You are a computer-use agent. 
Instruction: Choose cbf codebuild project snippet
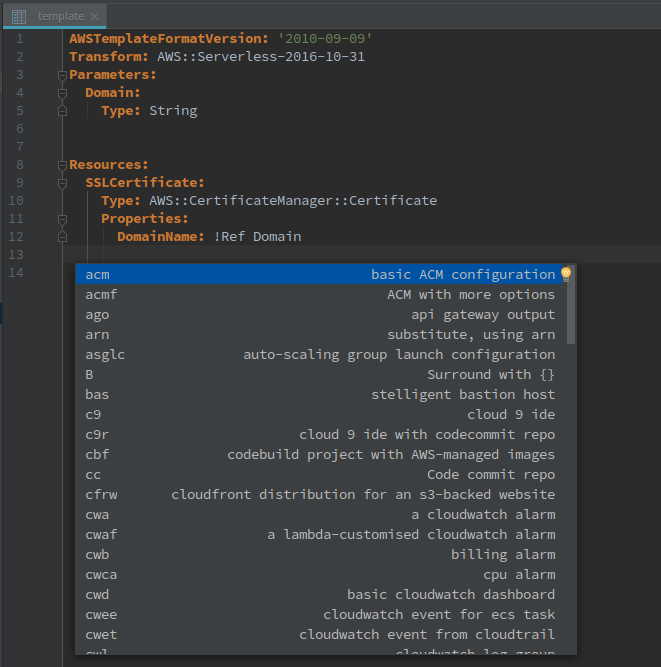click(321, 454)
